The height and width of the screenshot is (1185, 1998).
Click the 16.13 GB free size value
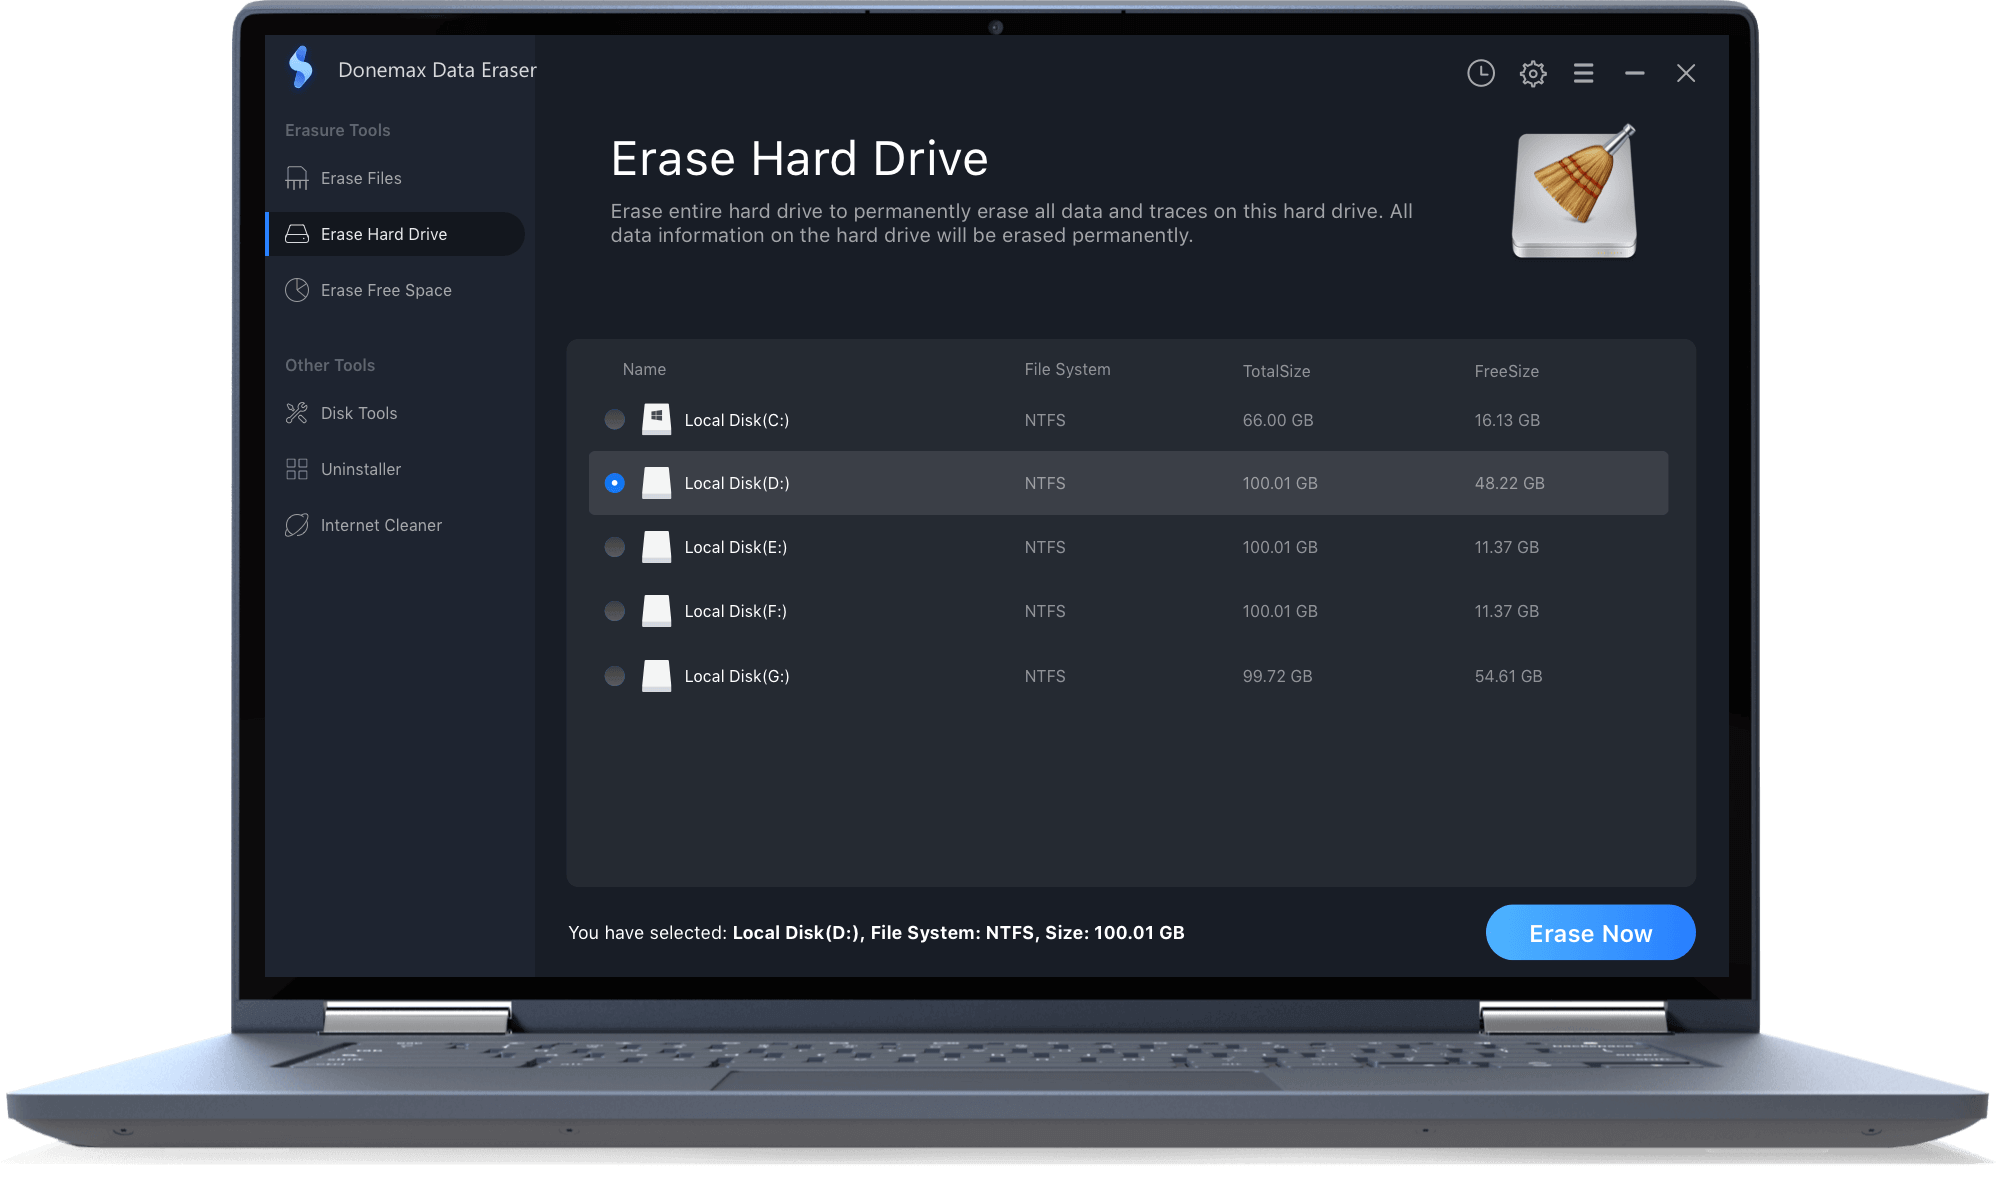1507,420
